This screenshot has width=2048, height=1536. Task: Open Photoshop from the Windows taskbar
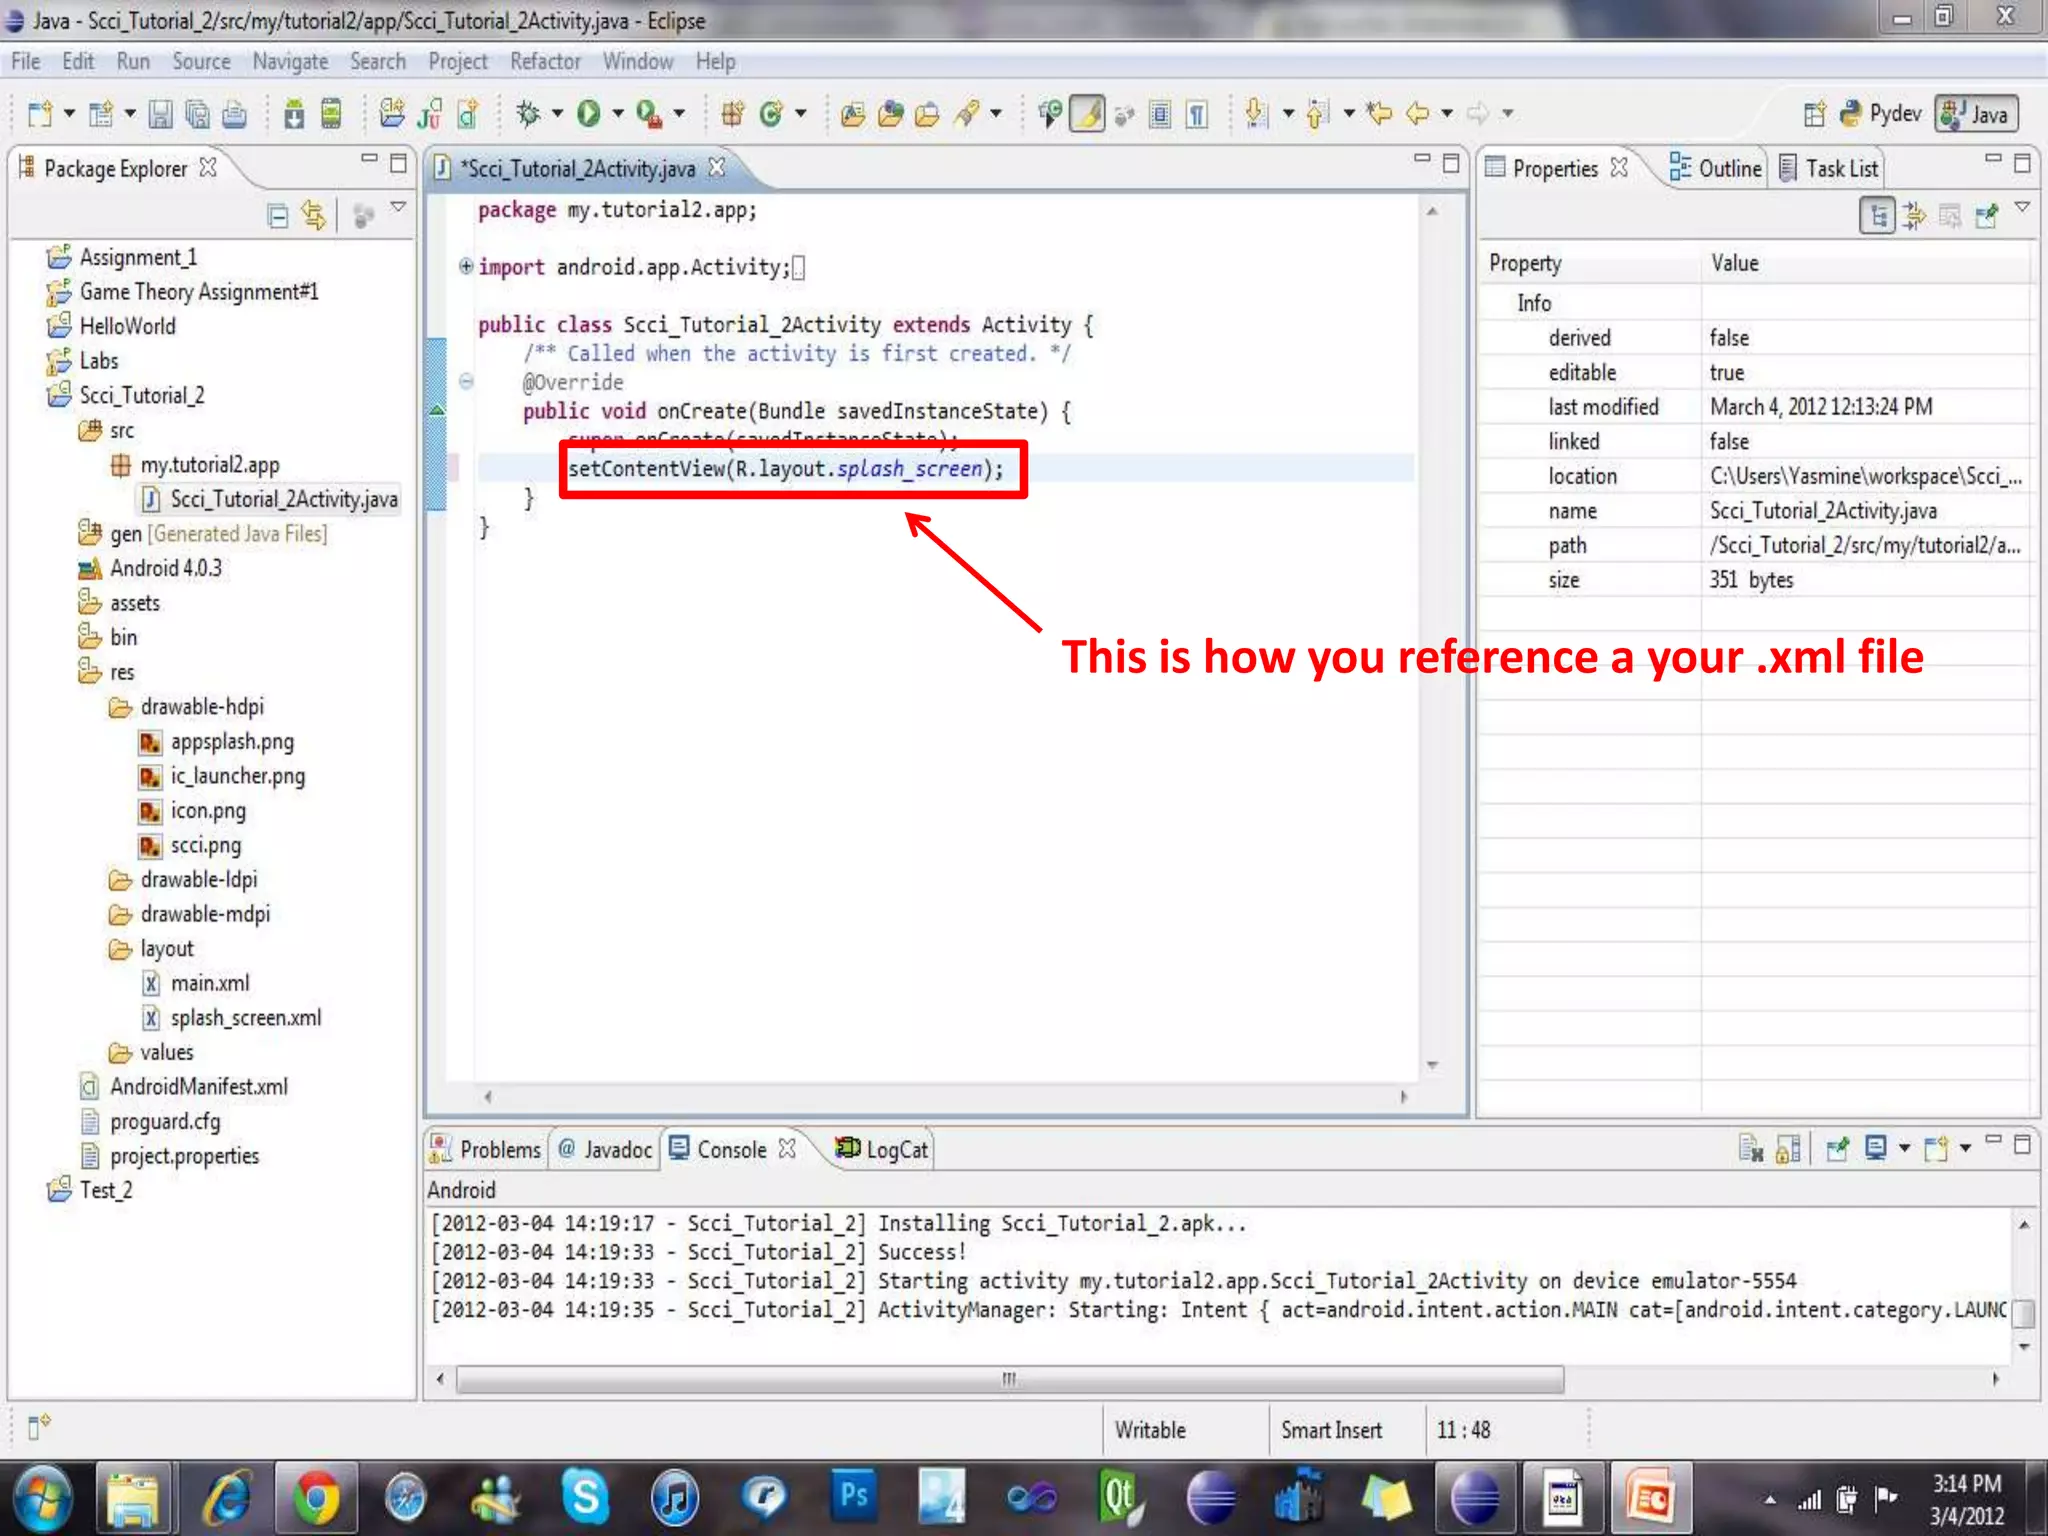(854, 1496)
